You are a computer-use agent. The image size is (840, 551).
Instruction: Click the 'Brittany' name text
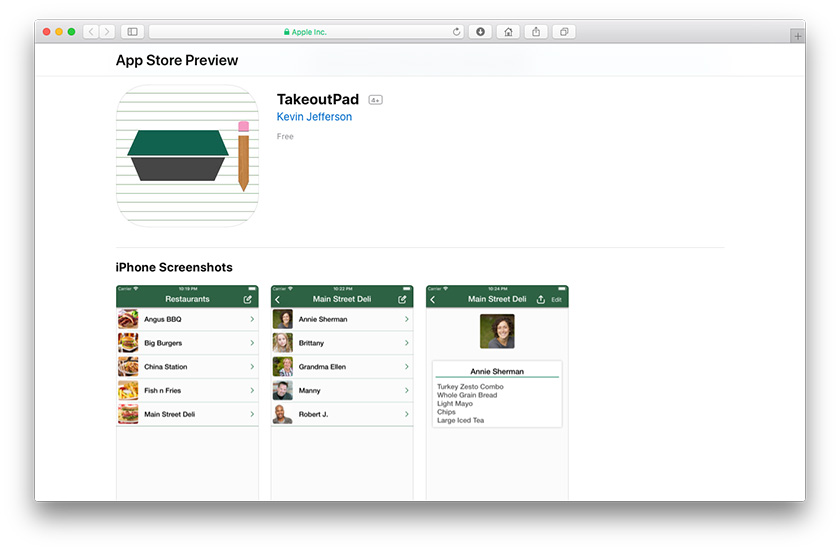[311, 343]
